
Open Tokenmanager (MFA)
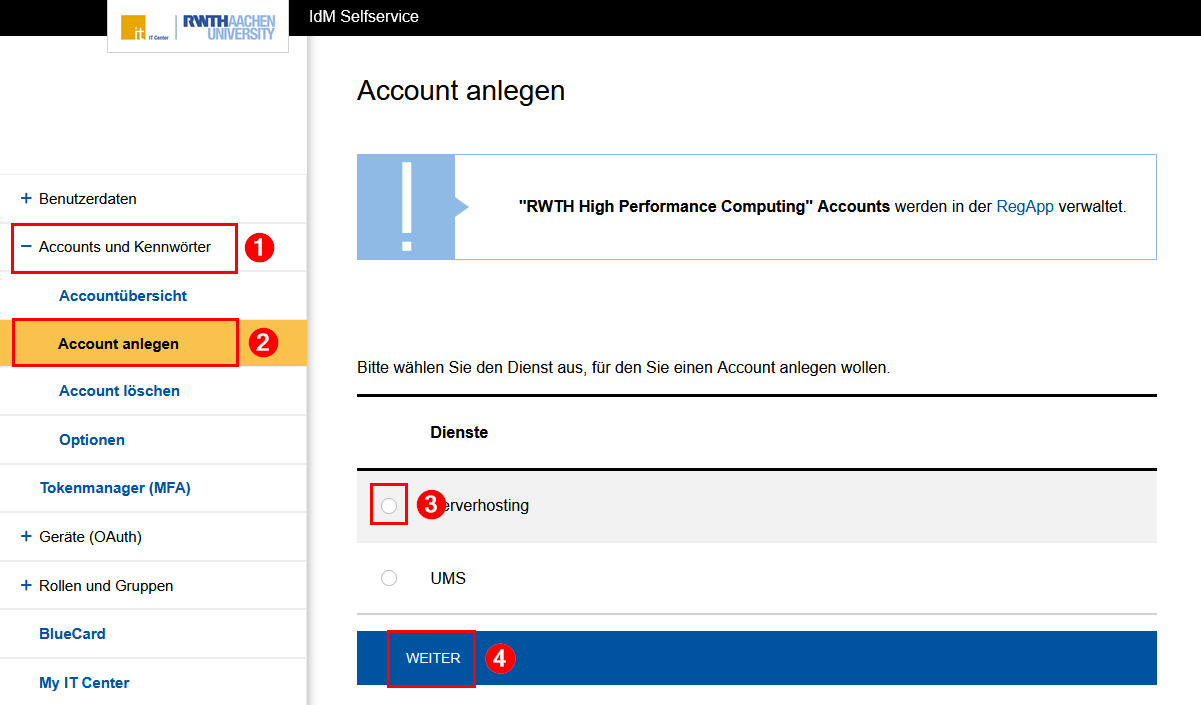pos(118,487)
